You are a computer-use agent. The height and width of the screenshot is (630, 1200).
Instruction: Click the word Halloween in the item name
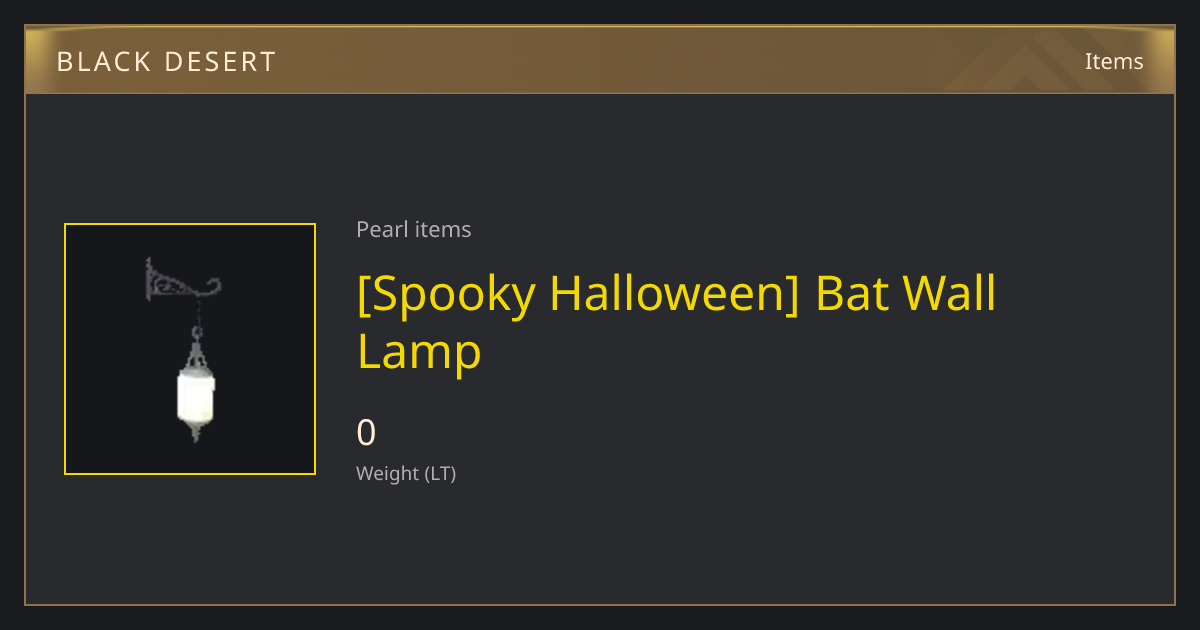pyautogui.click(x=674, y=293)
